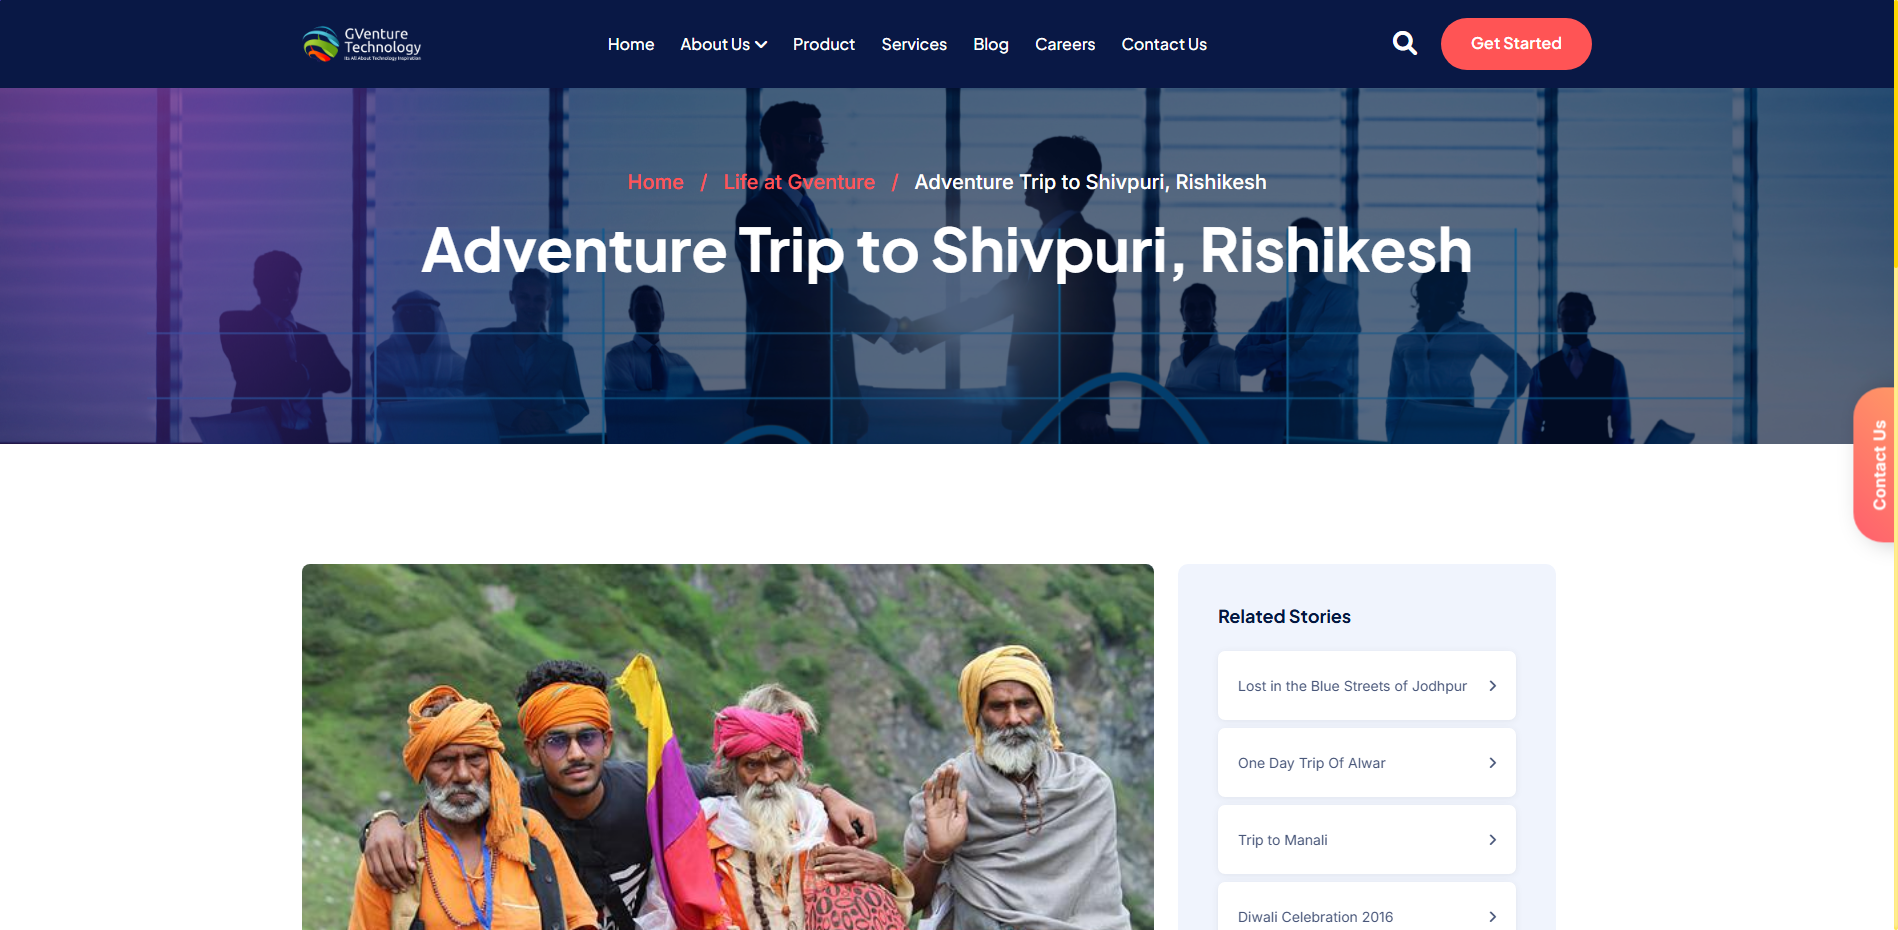This screenshot has width=1898, height=930.
Task: Click the sadhus group photo
Action: pos(728,747)
